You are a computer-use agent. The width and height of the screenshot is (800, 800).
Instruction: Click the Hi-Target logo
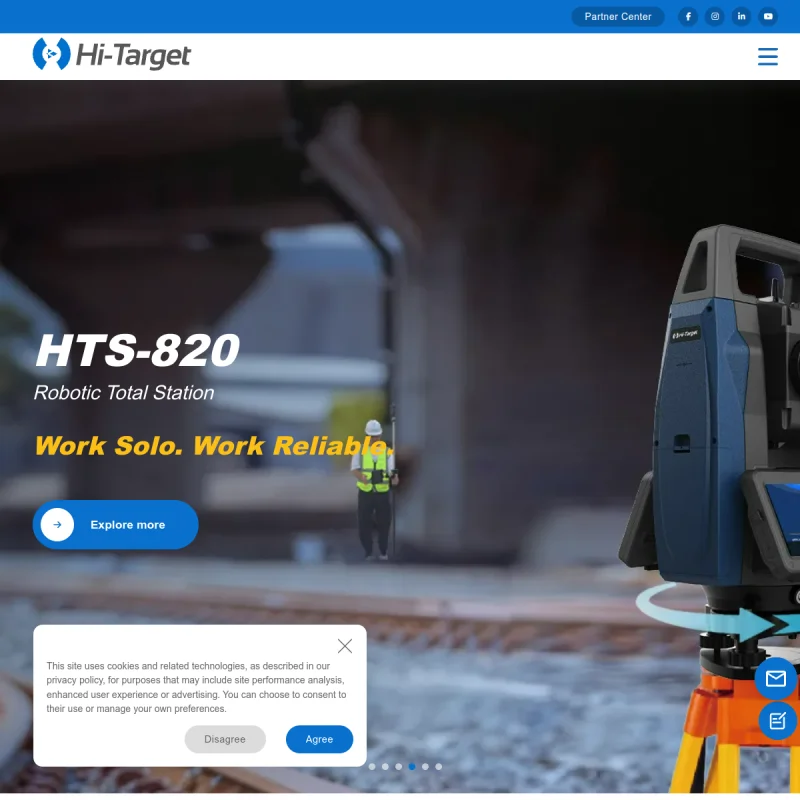click(111, 54)
